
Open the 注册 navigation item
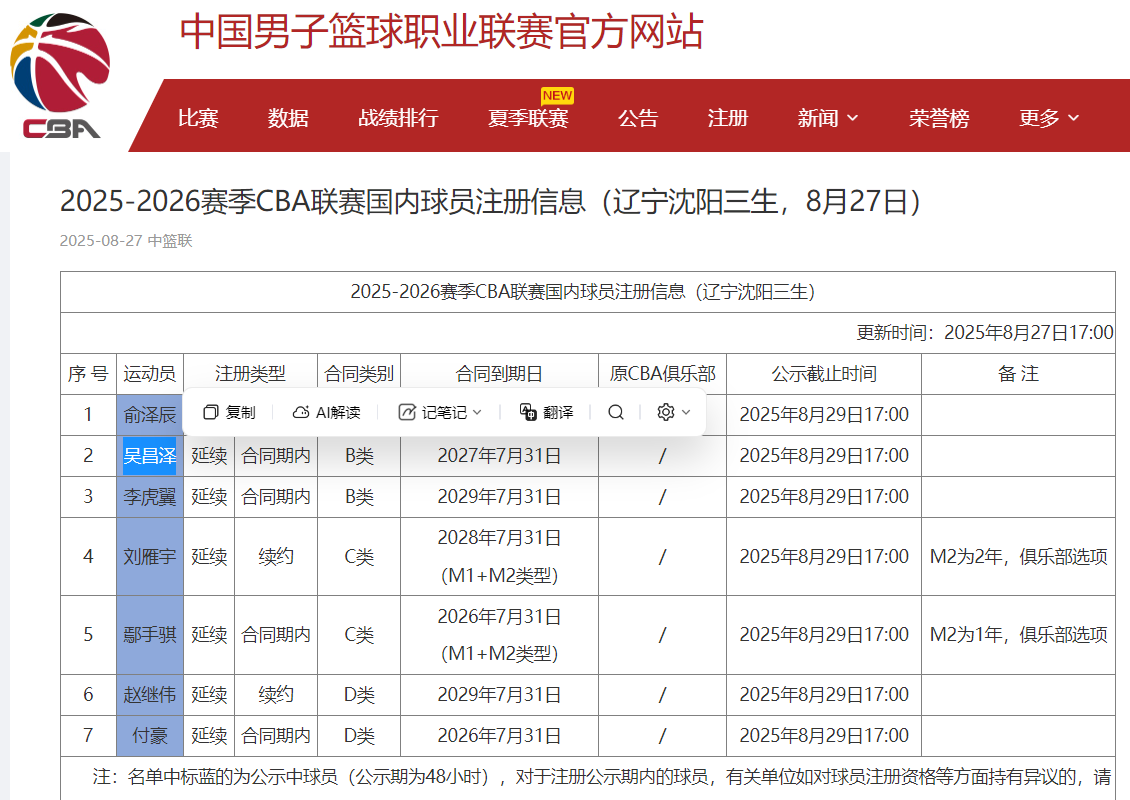(x=727, y=117)
